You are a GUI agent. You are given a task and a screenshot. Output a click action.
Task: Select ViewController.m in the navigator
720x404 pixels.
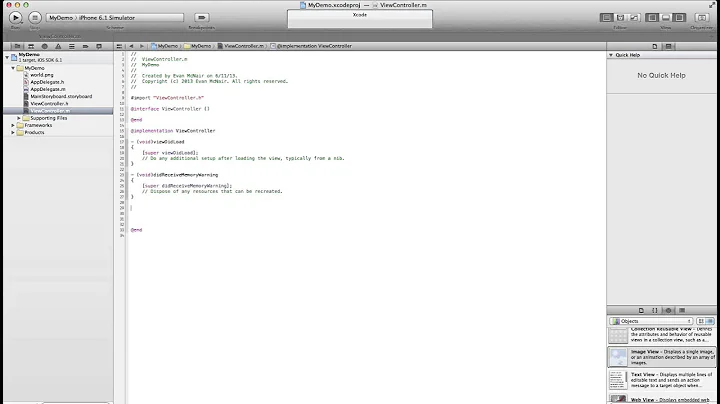point(58,111)
